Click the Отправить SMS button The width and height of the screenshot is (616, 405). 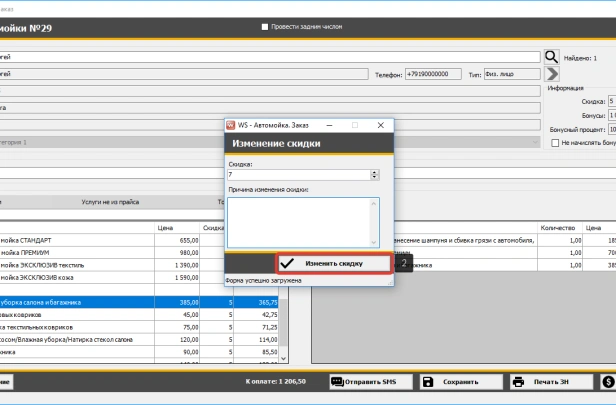(371, 381)
